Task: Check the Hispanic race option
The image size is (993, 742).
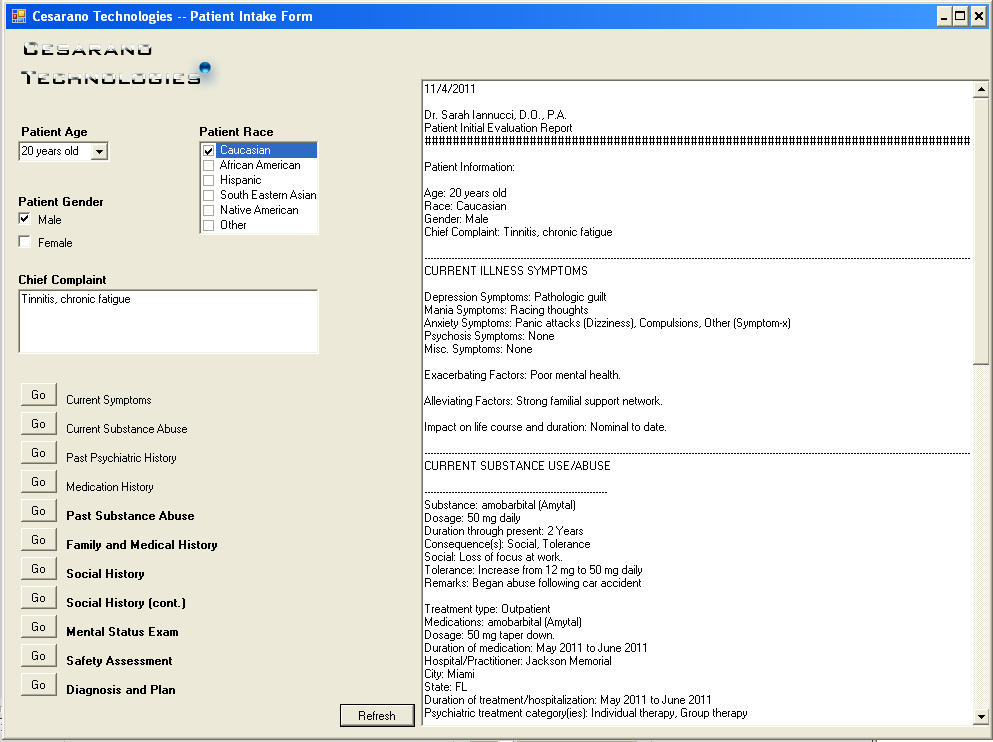Action: tap(209, 180)
